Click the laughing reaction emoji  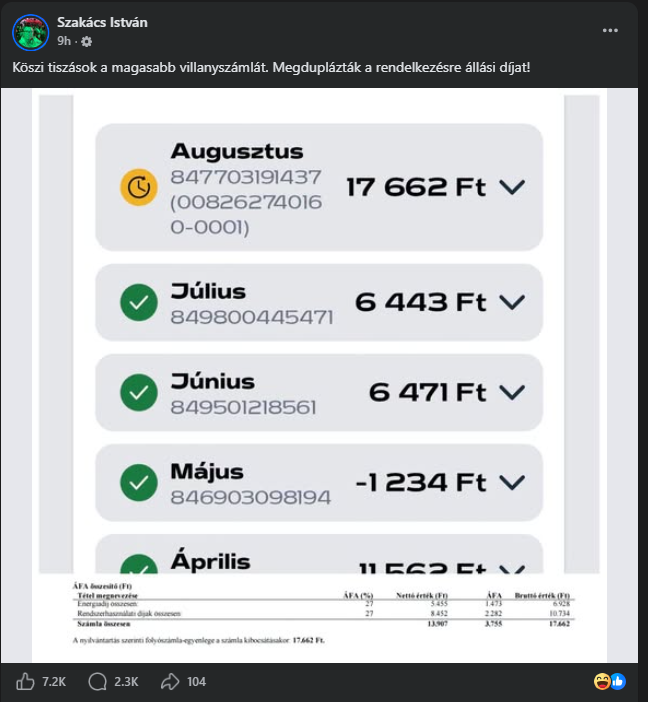[x=602, y=681]
